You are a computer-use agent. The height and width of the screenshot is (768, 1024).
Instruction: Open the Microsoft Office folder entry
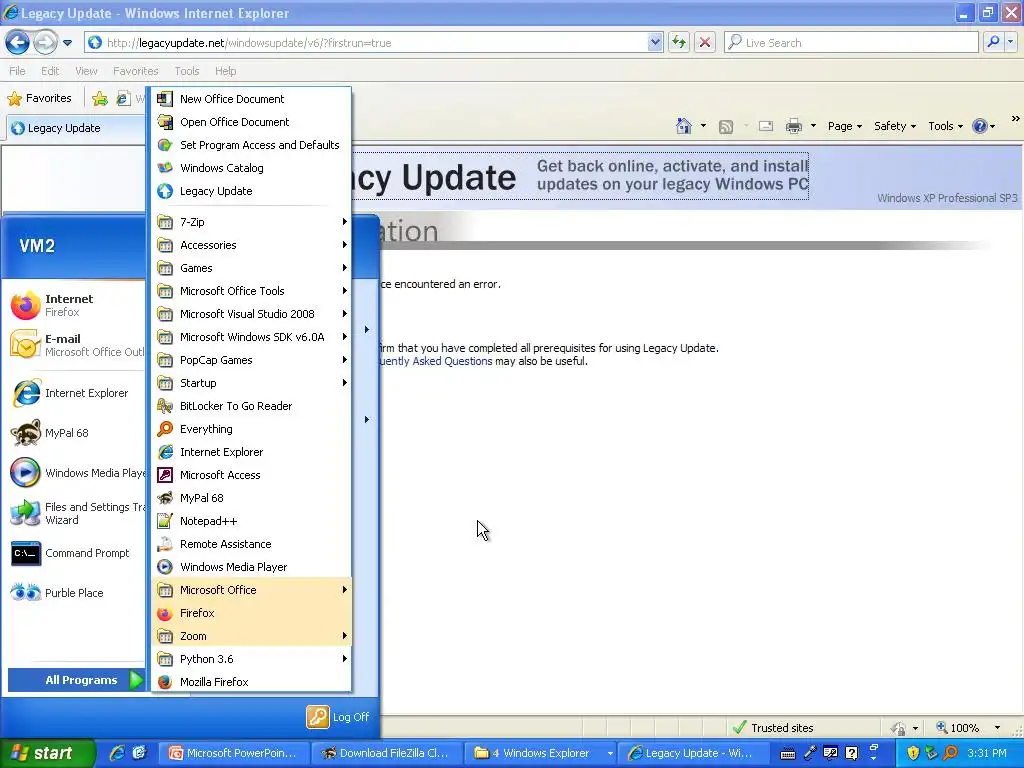(251, 590)
